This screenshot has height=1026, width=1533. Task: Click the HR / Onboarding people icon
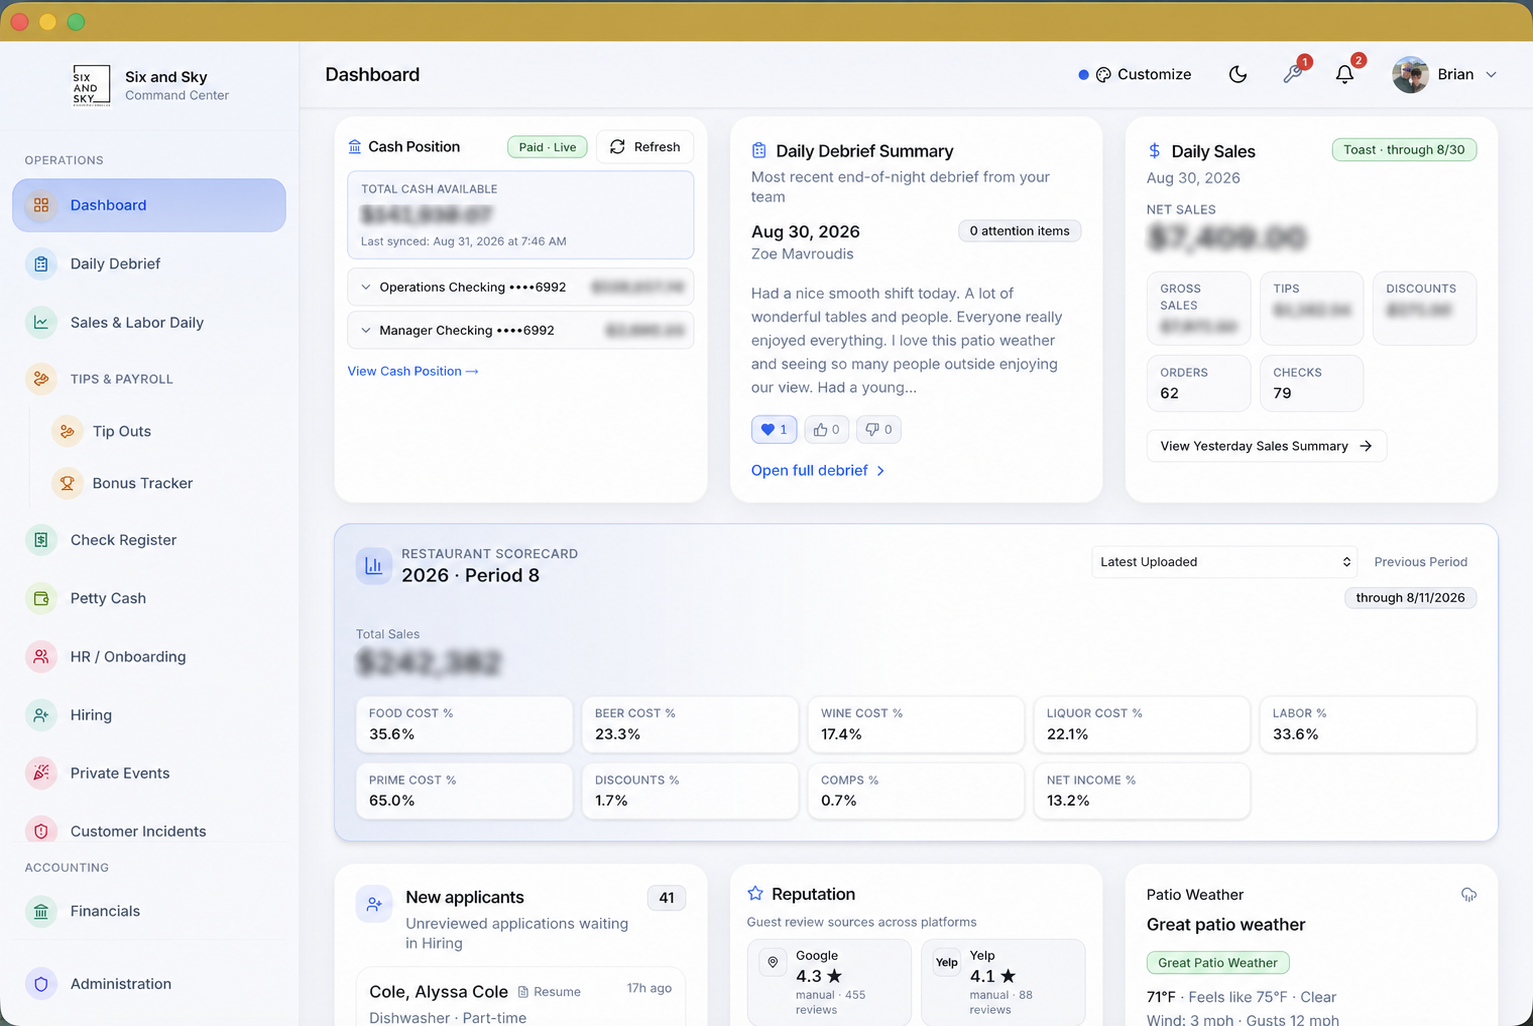click(41, 657)
